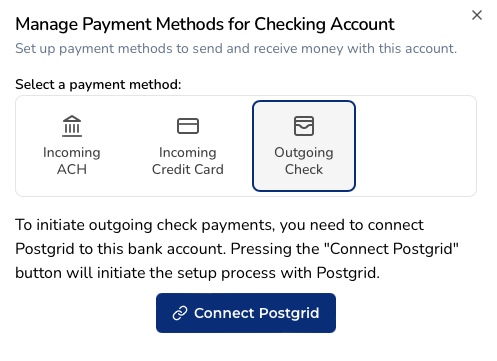Click the envelope check icon
Screen dimensions: 497x361
point(304,126)
